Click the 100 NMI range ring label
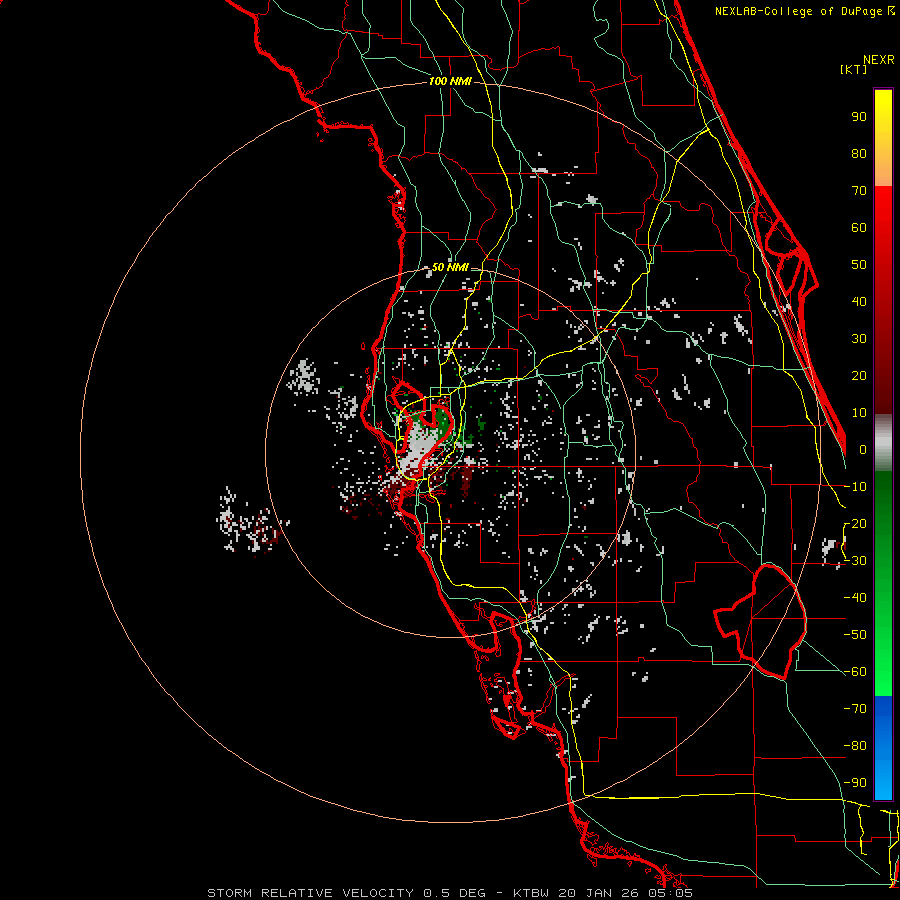This screenshot has width=900, height=900. [x=450, y=82]
